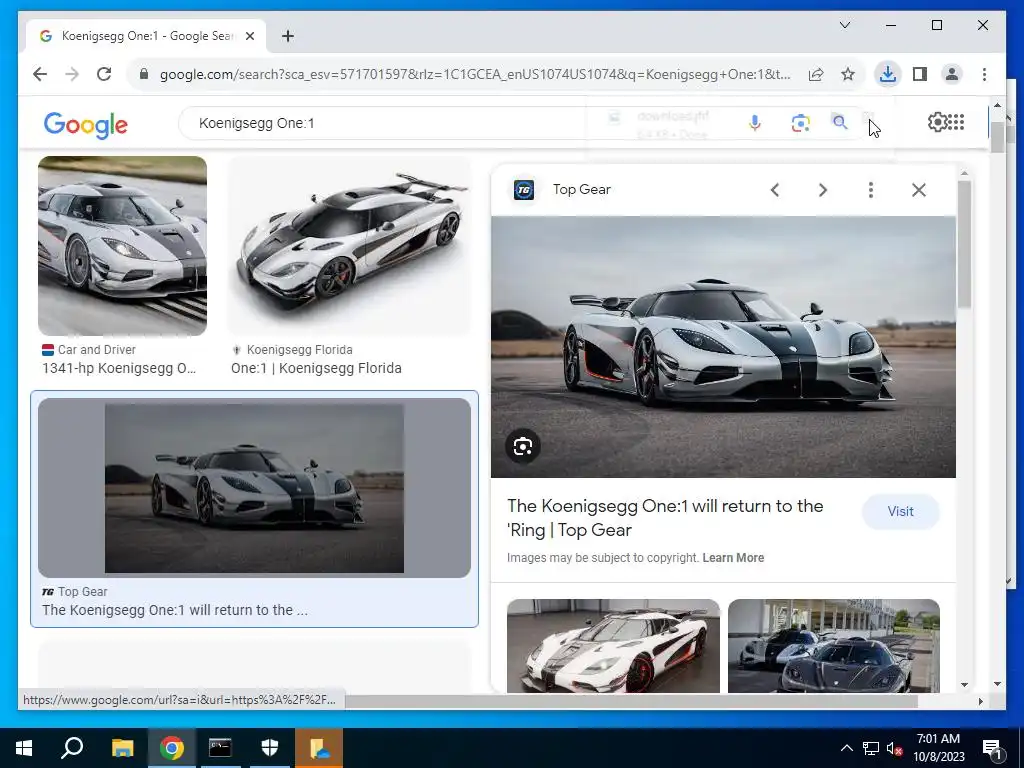Open Google quick settings gear
Viewport: 1024px width, 768px height.
point(937,122)
